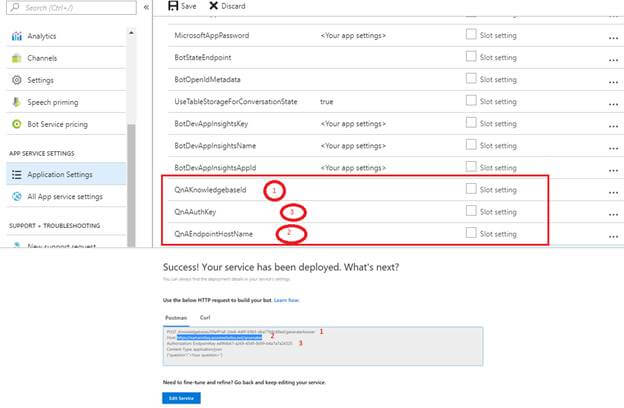
Task: Open the Channels box icon
Action: (x=17, y=58)
